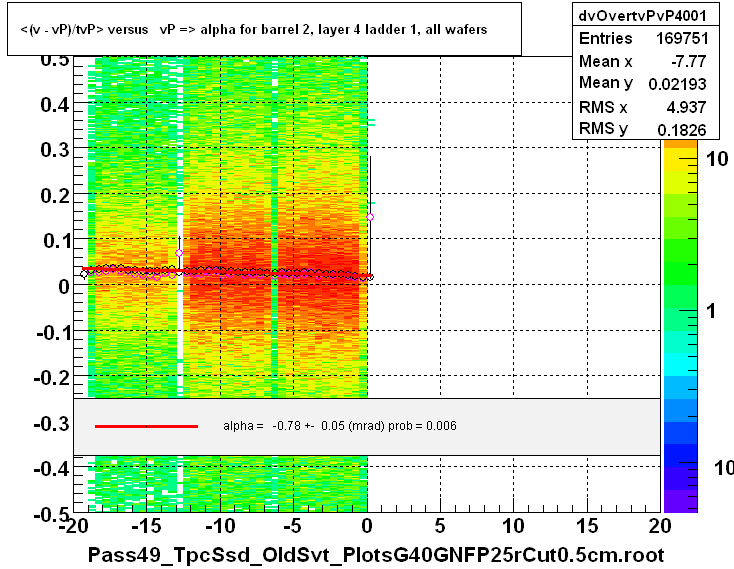Click the x-axis title with root filename
This screenshot has height=569, width=734.
pos(376,555)
